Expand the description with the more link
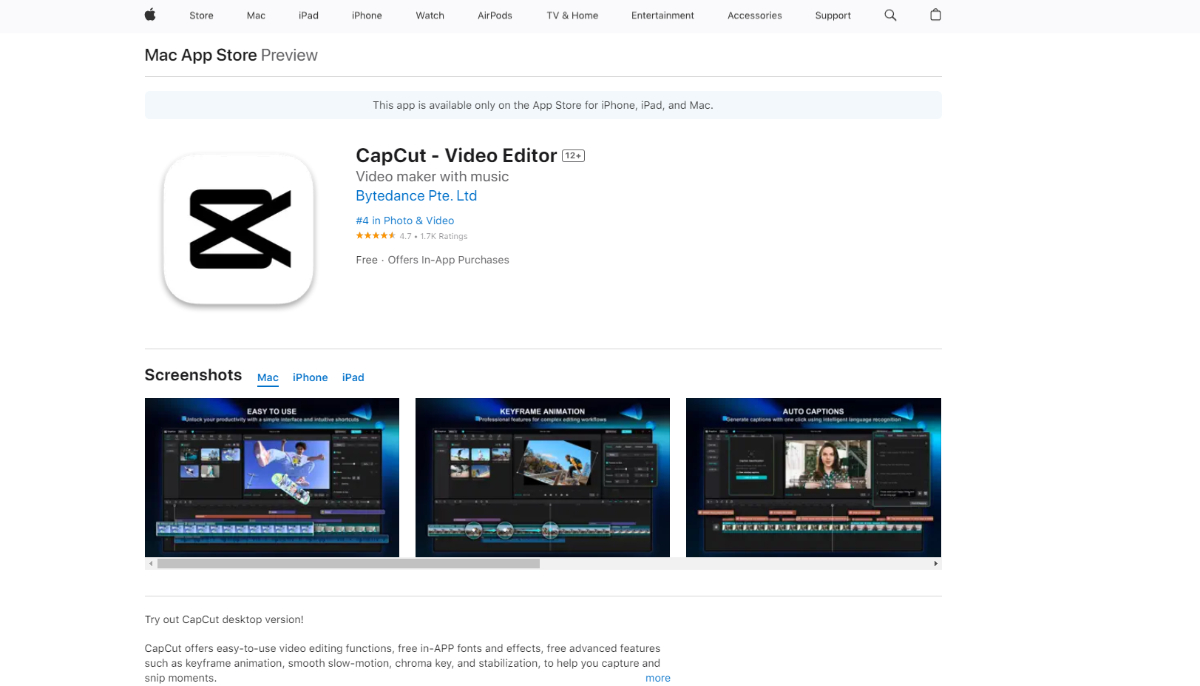The height and width of the screenshot is (686, 1200). point(658,678)
